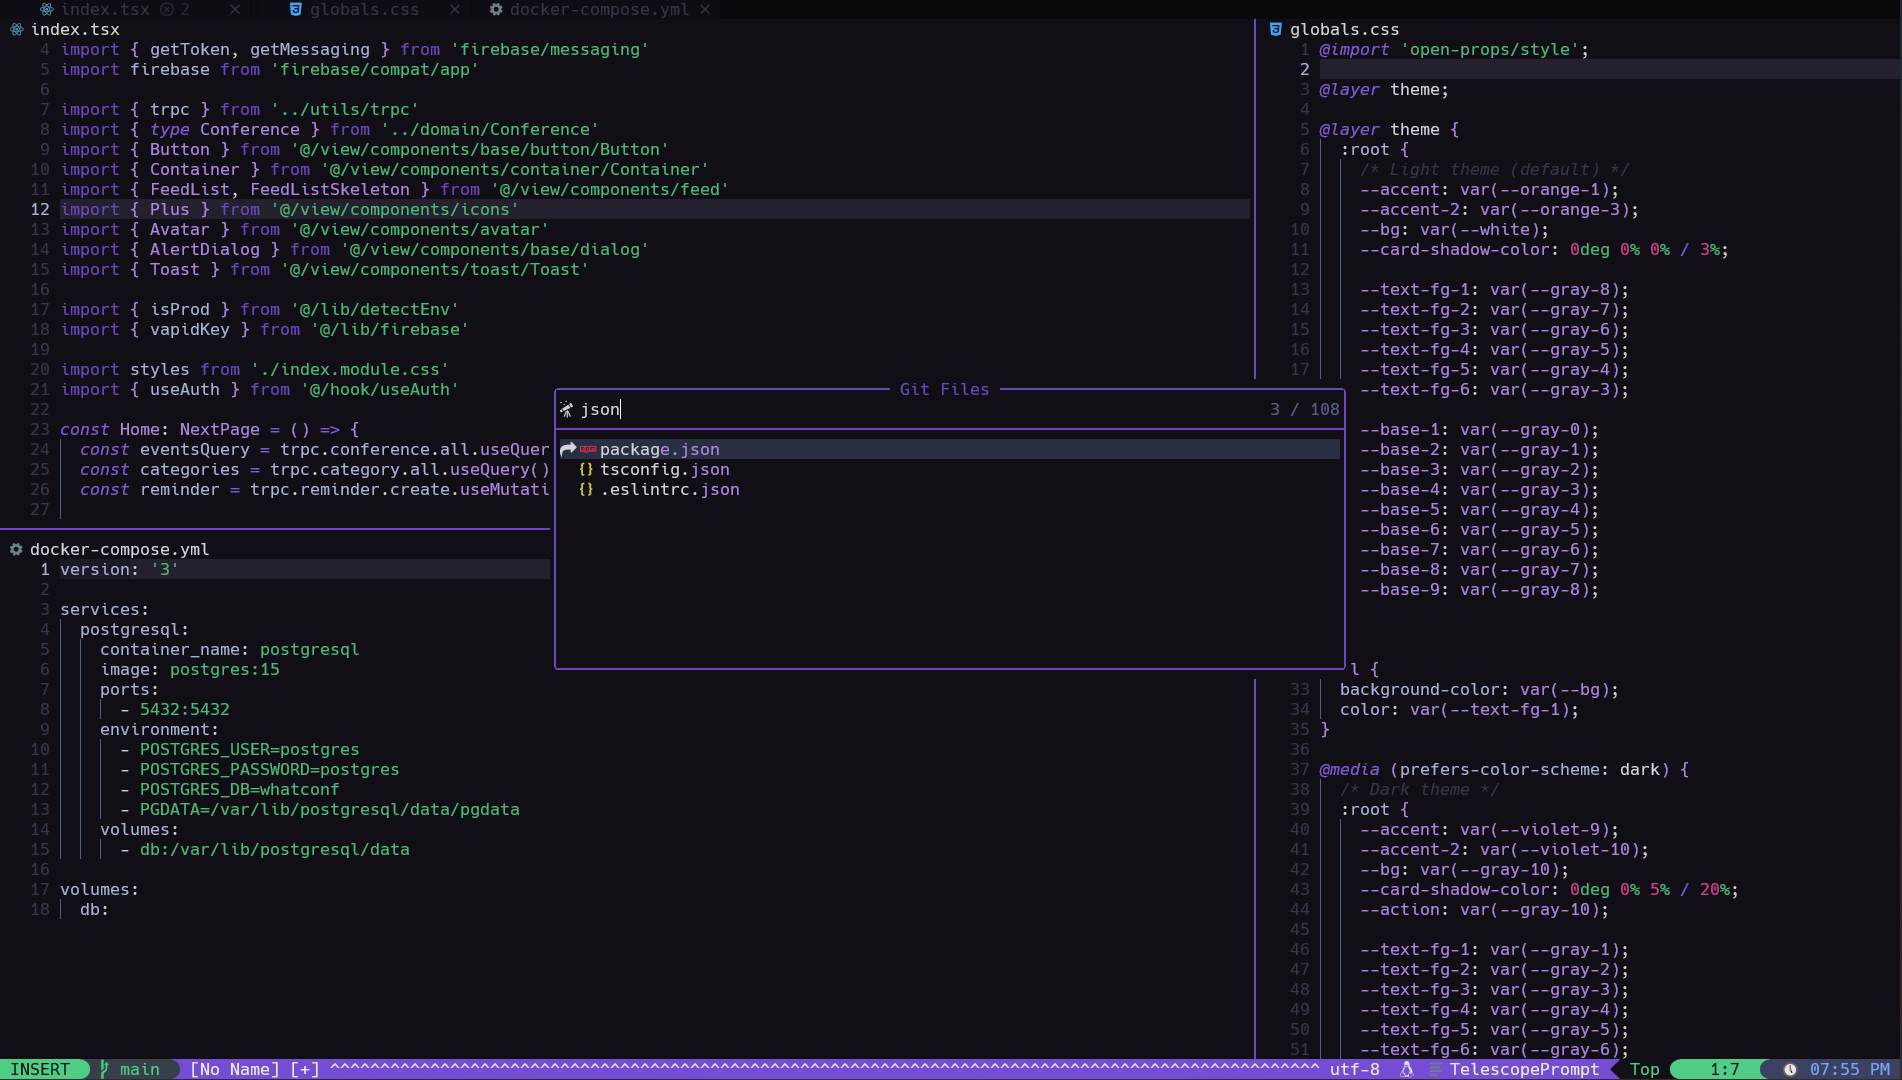Click 'background-color: var(--bg)' line

pyautogui.click(x=1479, y=689)
